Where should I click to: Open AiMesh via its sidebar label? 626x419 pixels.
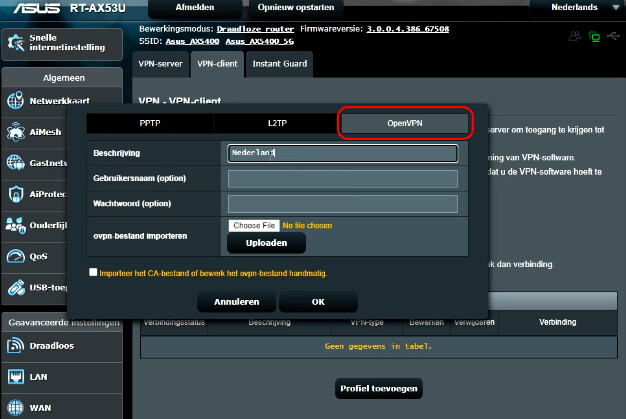click(45, 132)
